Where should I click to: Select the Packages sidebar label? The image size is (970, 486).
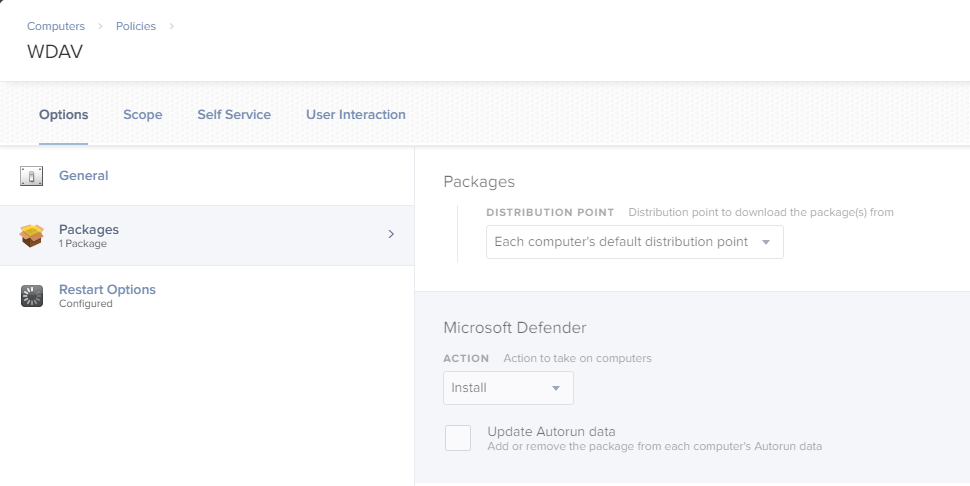tap(89, 230)
